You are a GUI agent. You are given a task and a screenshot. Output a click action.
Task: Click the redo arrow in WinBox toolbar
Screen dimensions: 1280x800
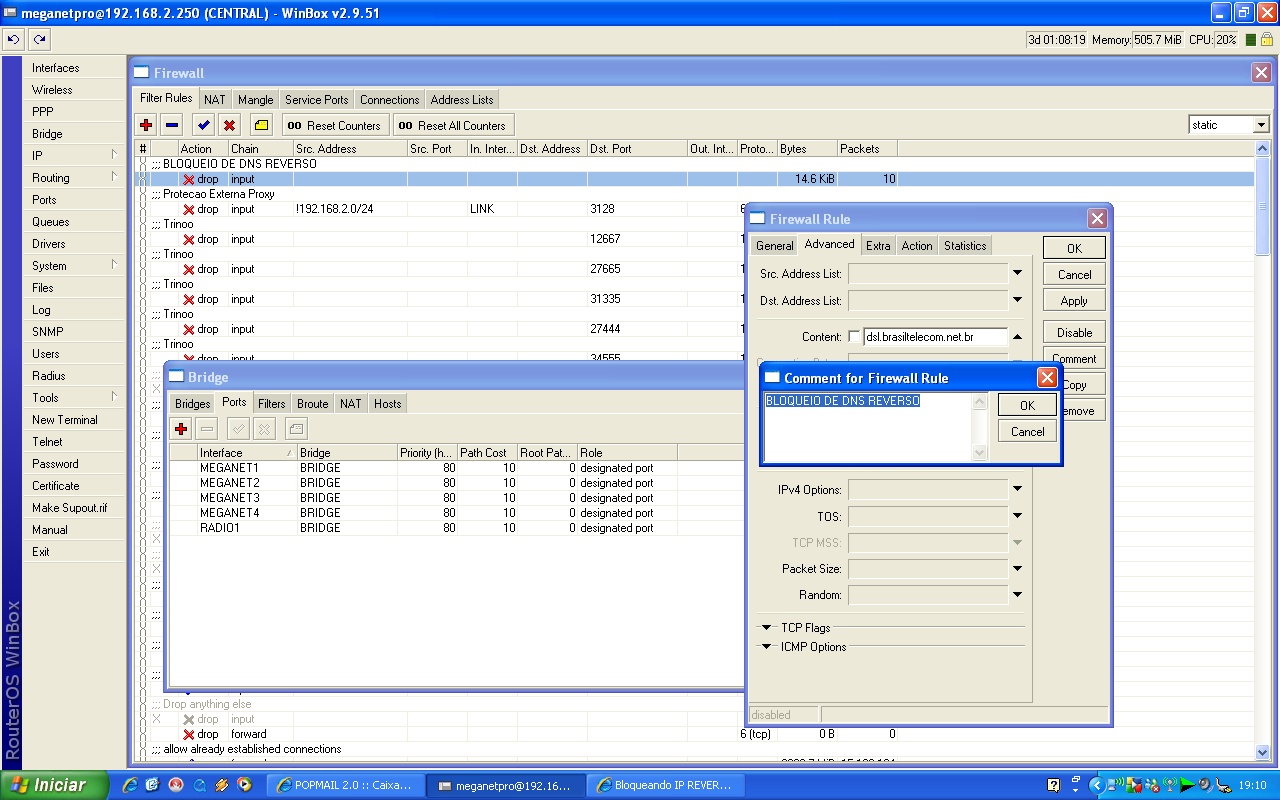click(x=39, y=39)
